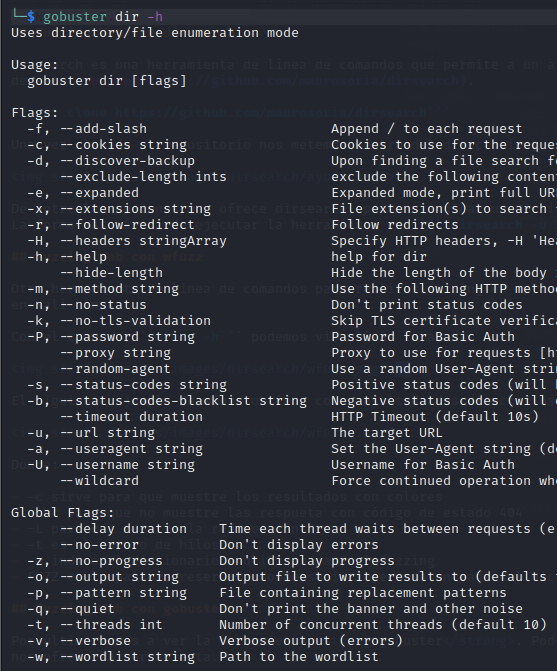Click the --follow-redirect flag text
557x671 pixels.
click(x=127, y=225)
